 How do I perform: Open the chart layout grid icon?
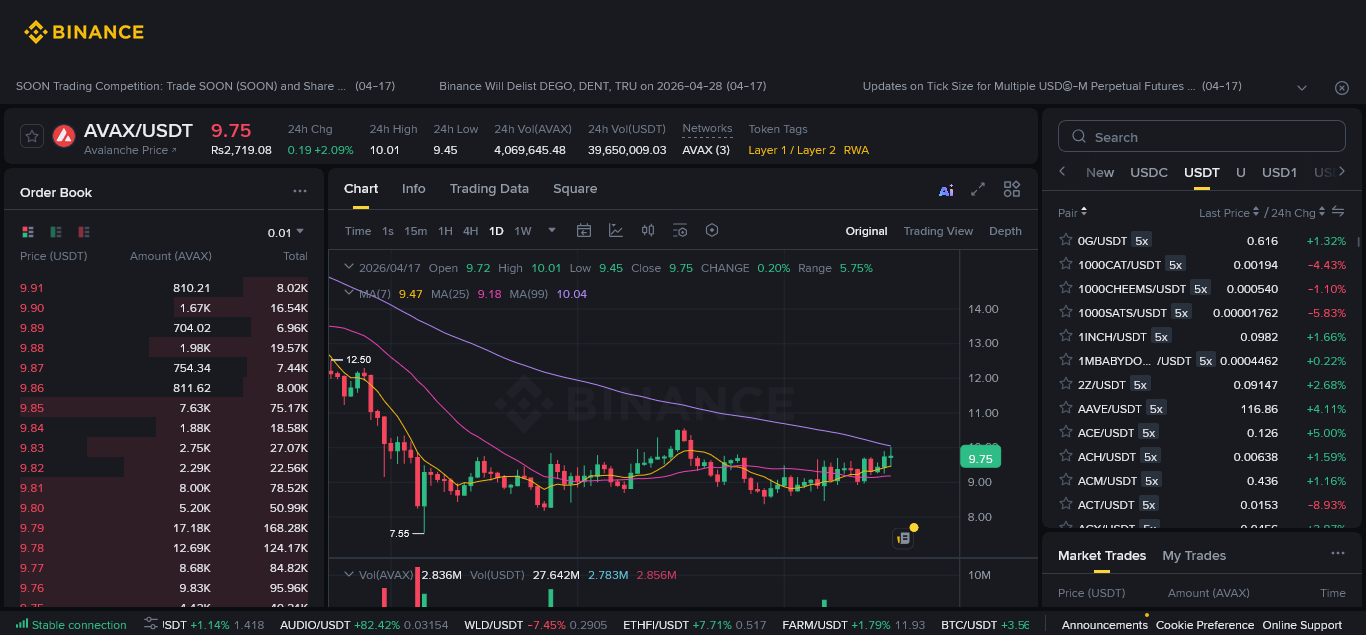1012,189
